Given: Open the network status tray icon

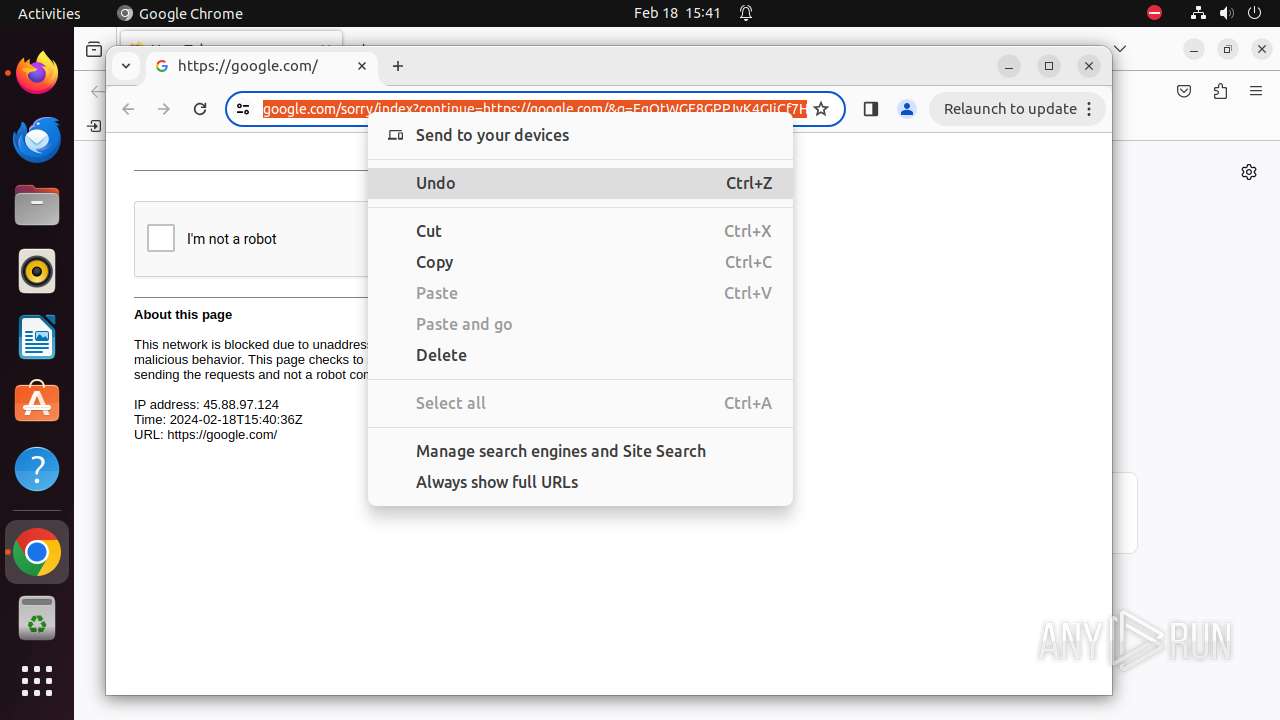Looking at the screenshot, I should click(1198, 13).
